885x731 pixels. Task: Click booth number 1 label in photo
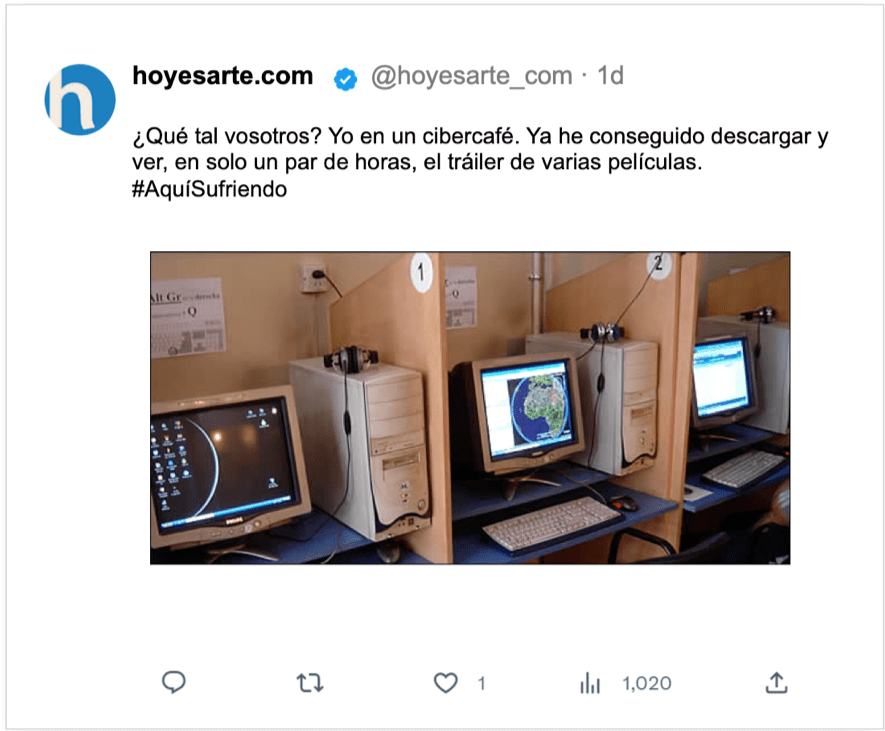point(420,273)
